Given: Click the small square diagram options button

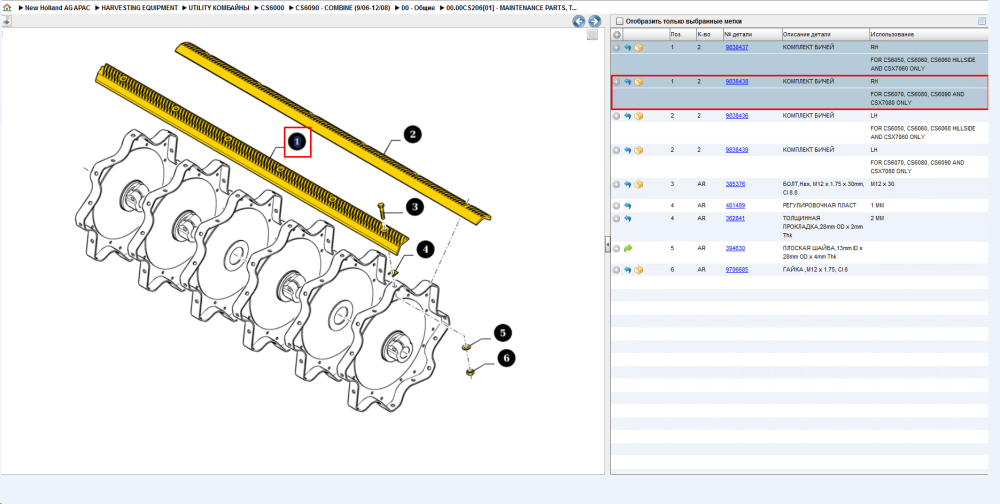Looking at the screenshot, I should click(592, 35).
